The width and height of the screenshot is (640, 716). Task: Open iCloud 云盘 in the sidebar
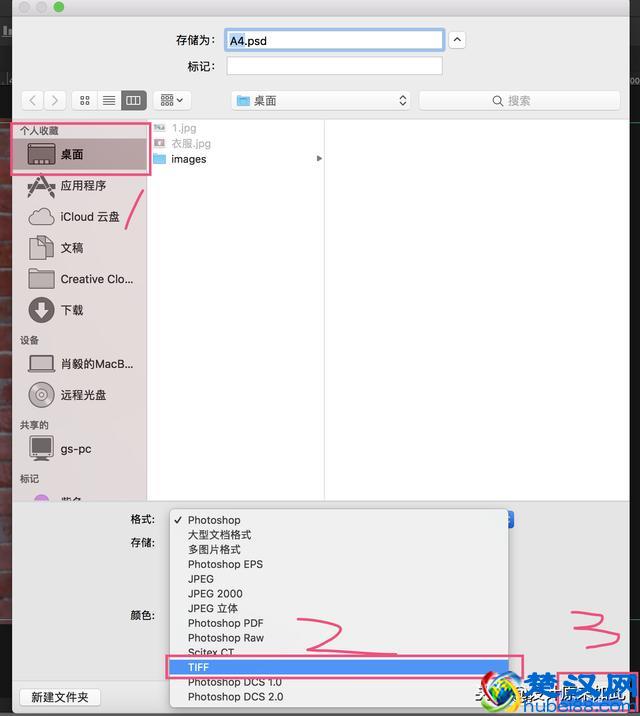coord(80,216)
